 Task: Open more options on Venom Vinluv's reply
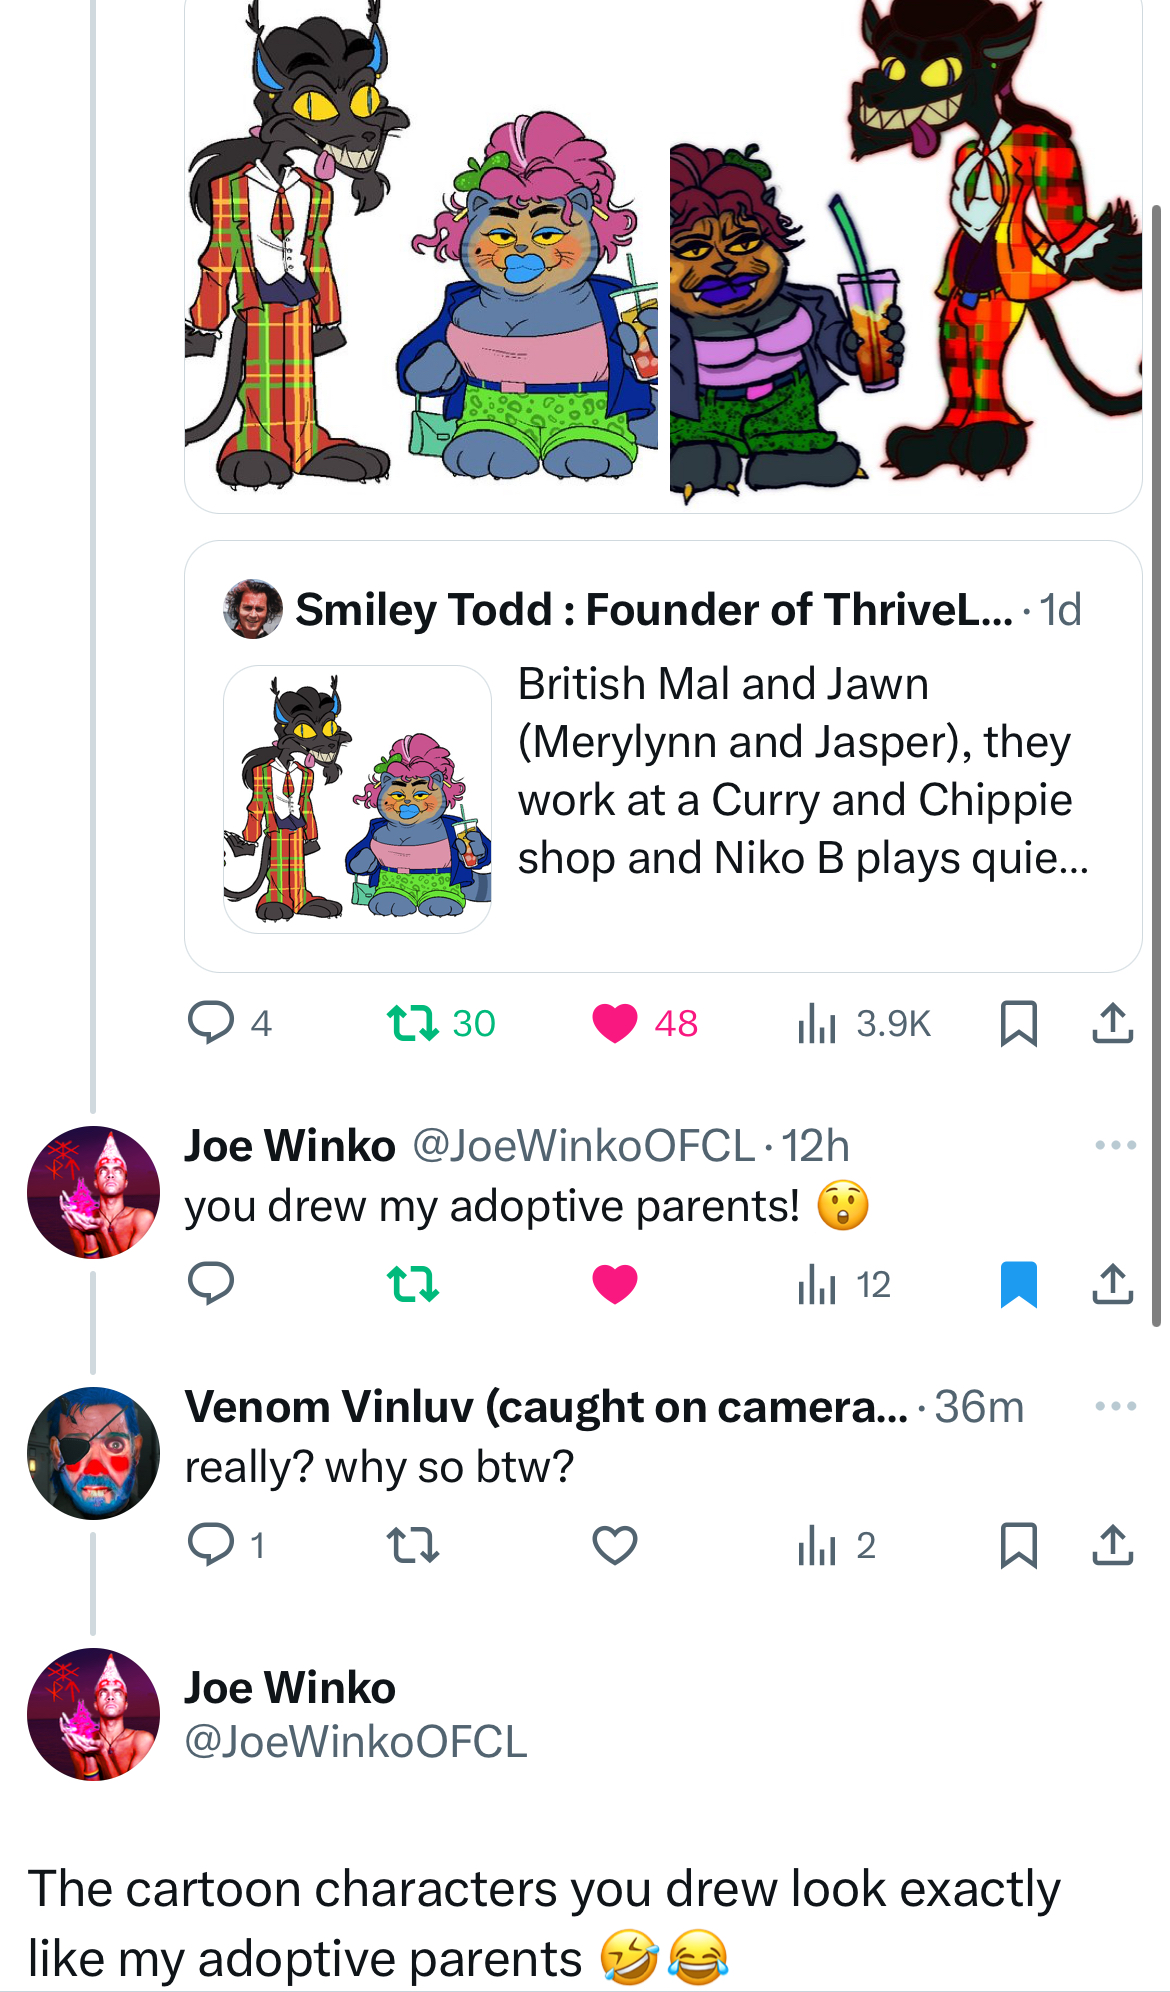(x=1115, y=1406)
